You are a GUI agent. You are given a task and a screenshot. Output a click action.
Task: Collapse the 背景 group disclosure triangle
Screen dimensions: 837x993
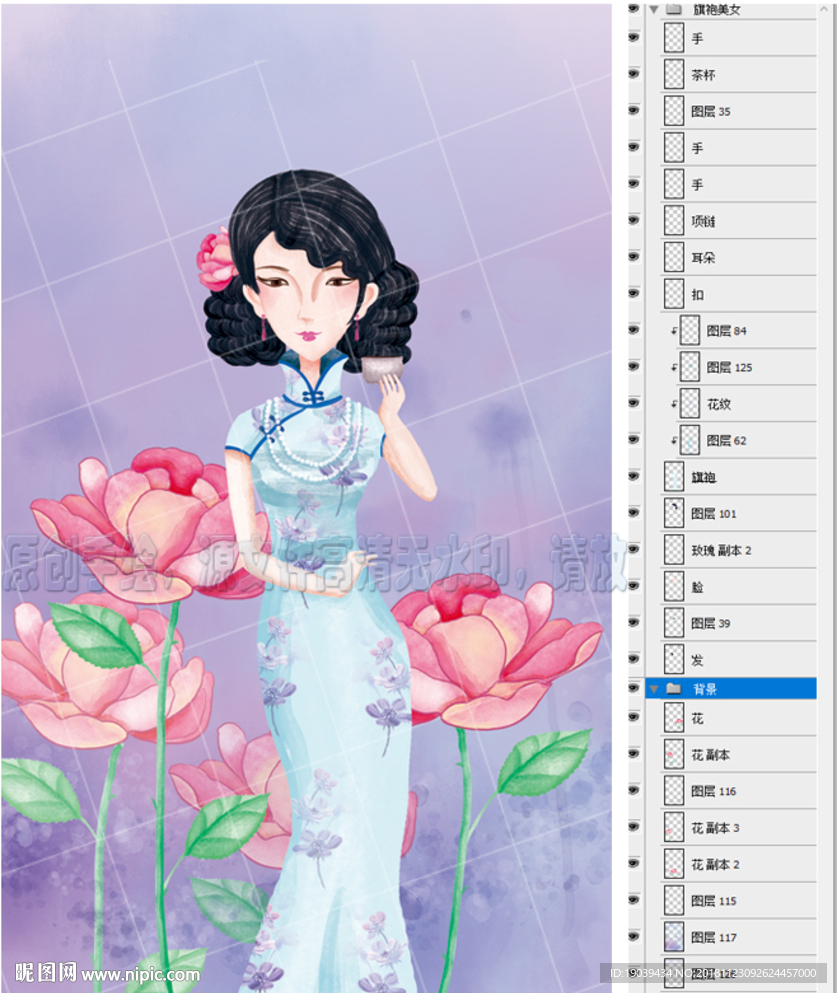pyautogui.click(x=654, y=688)
